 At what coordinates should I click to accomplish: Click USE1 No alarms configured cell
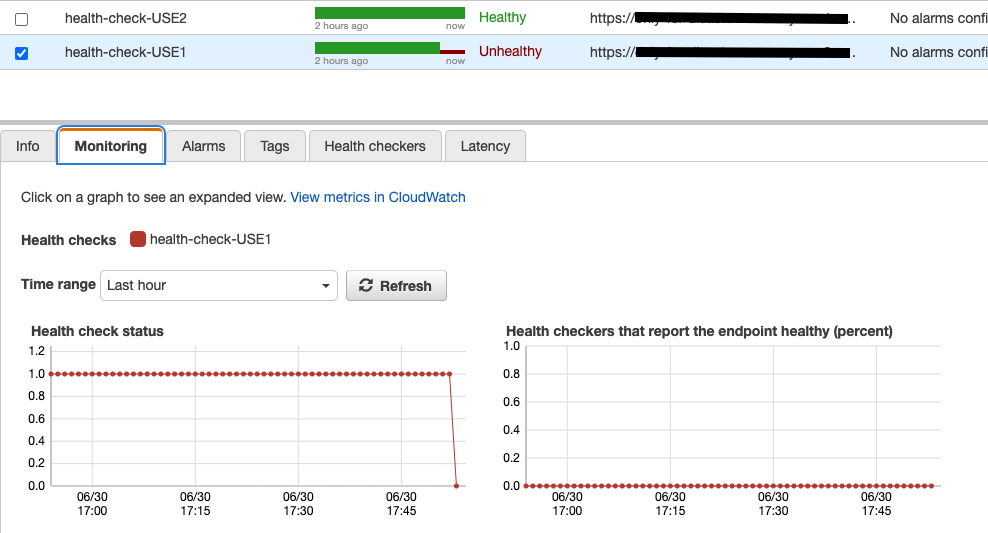point(939,52)
